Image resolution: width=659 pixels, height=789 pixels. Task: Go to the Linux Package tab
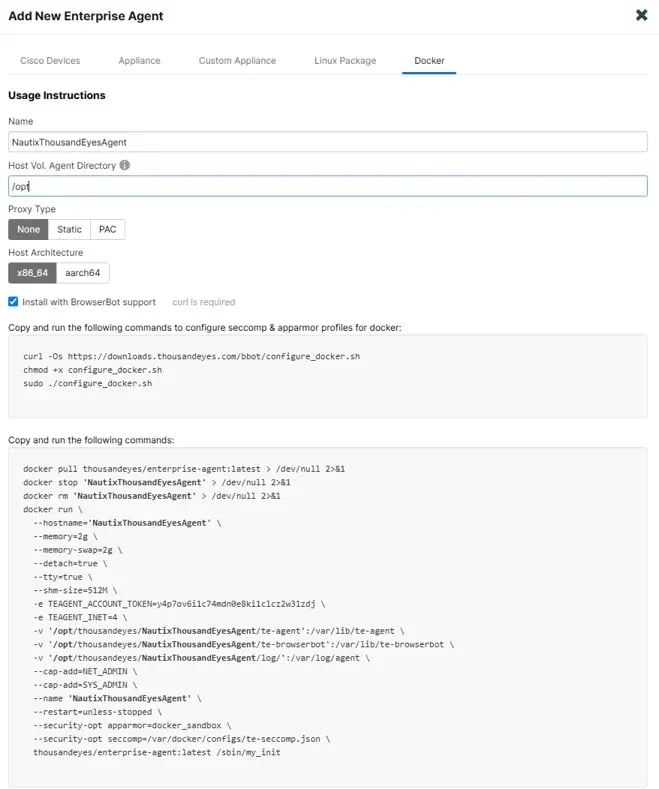click(345, 60)
